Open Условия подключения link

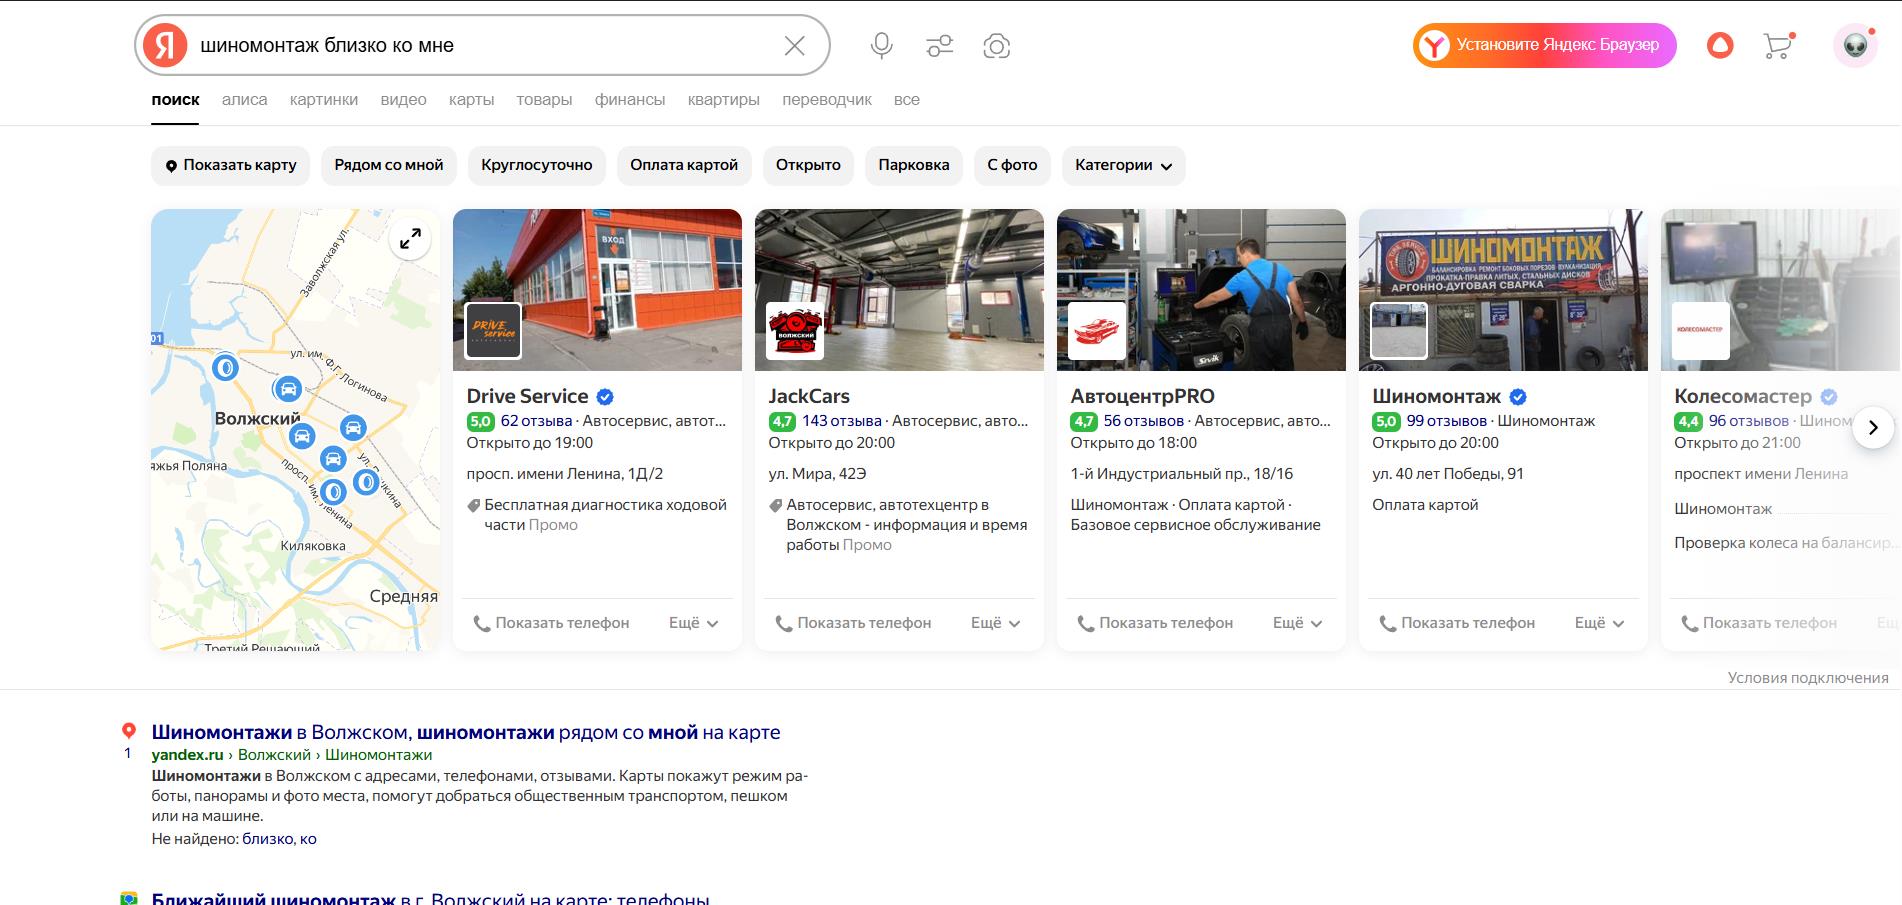[x=1808, y=678]
